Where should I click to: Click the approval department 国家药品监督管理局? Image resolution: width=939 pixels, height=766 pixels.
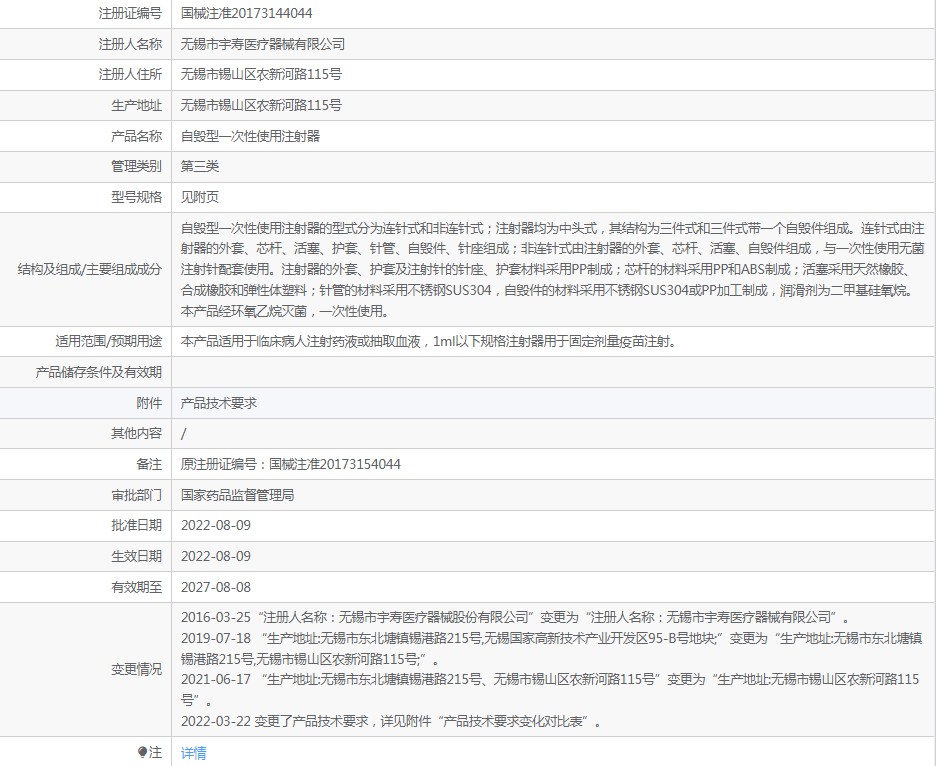pos(238,495)
